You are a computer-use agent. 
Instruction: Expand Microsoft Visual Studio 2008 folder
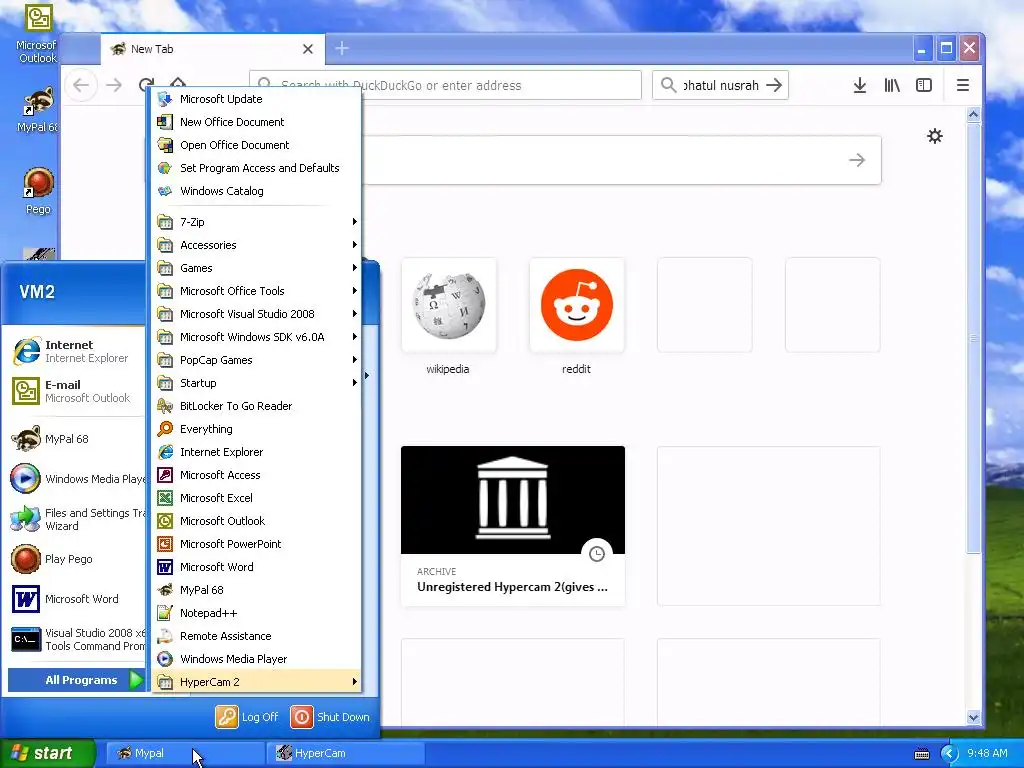coord(256,313)
